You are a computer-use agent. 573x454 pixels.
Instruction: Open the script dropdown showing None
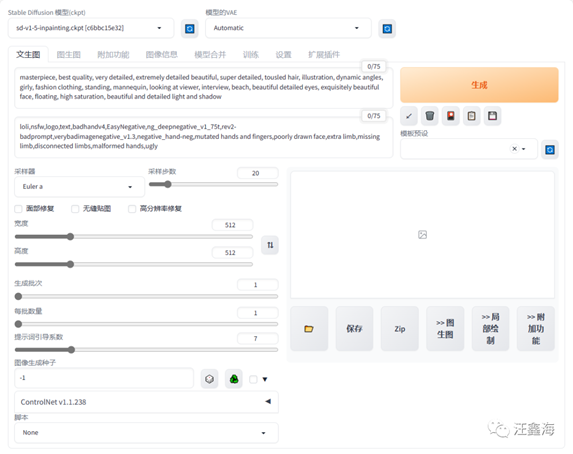point(146,433)
